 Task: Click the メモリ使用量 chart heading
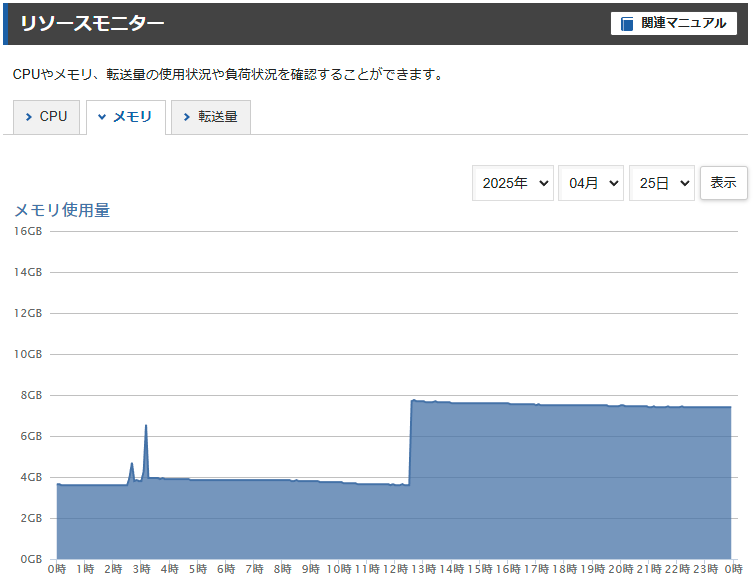[62, 210]
